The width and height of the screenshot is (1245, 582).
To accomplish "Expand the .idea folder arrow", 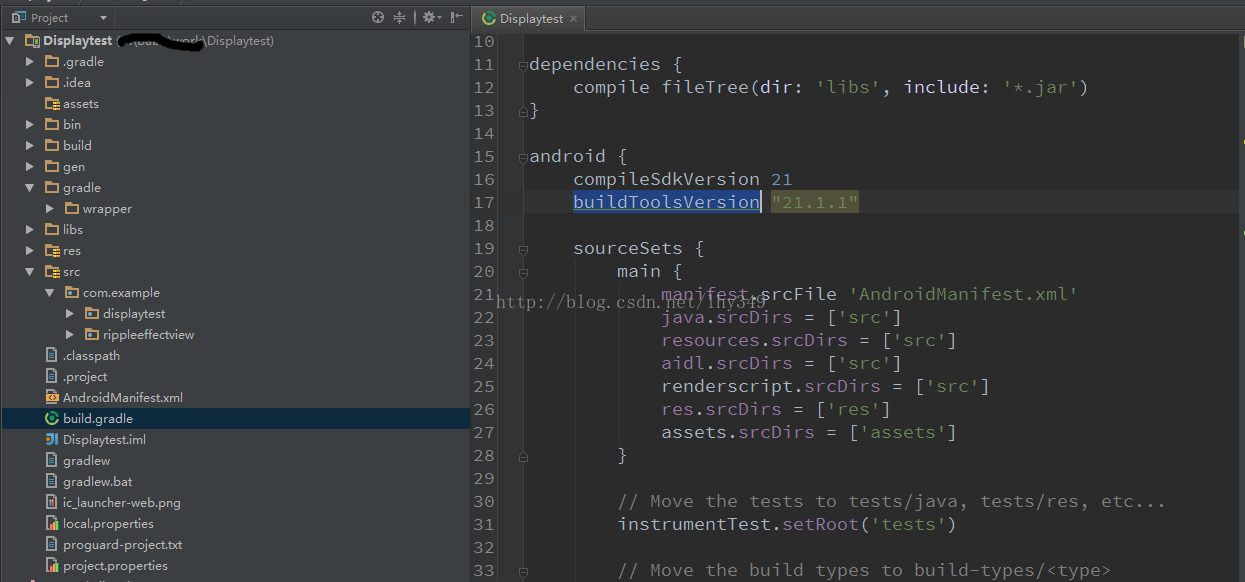I will click(x=30, y=83).
